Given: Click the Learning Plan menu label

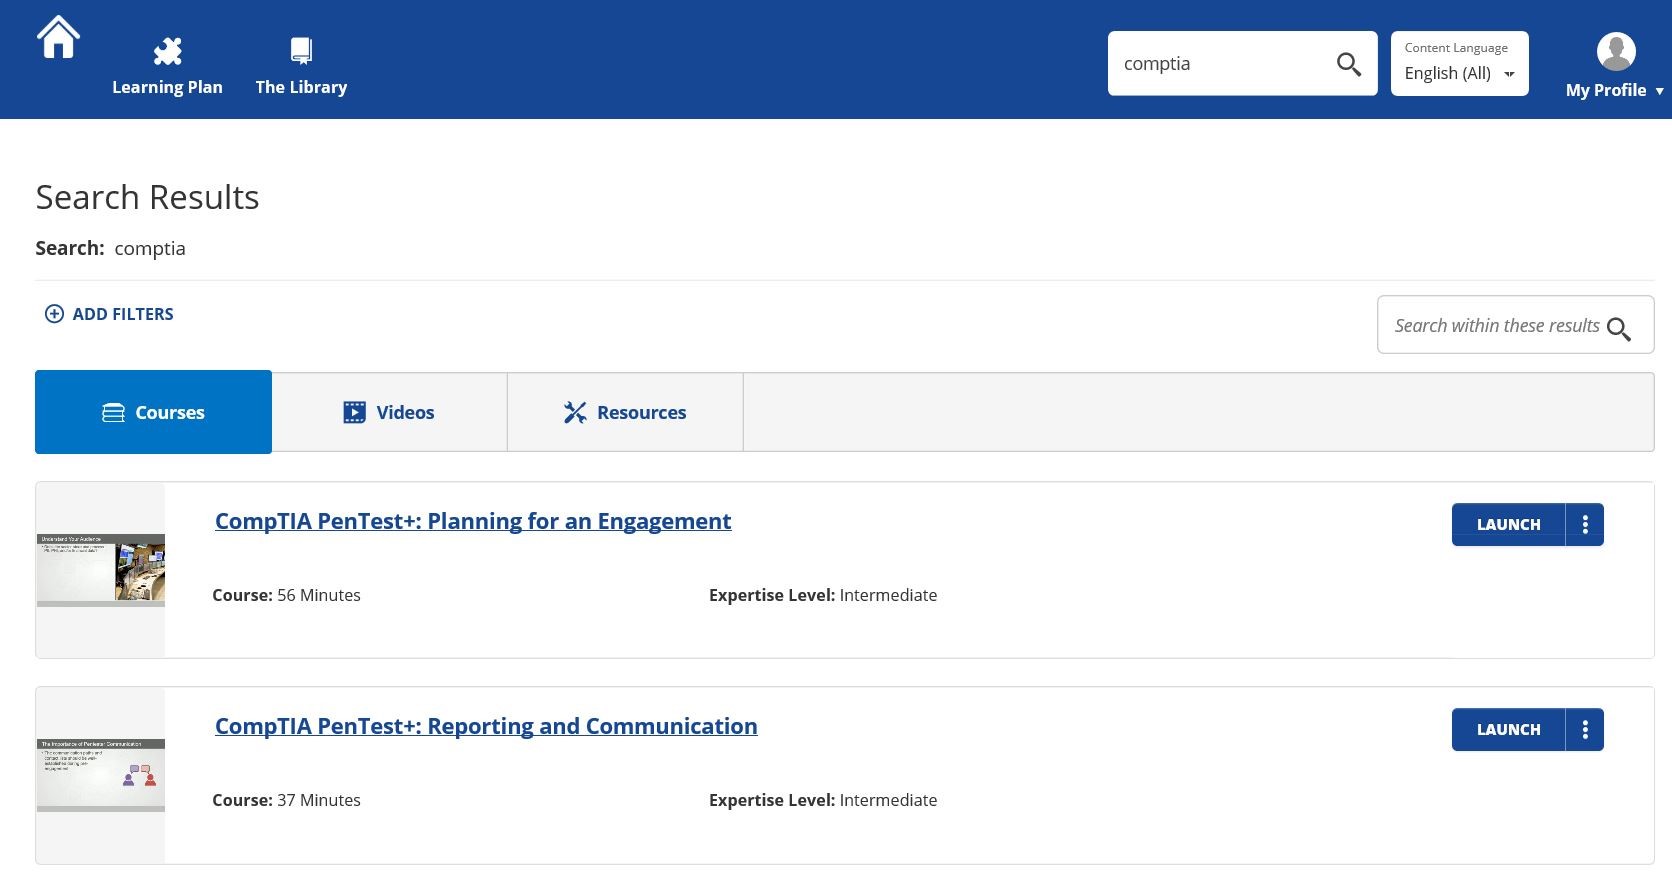Looking at the screenshot, I should 167,87.
